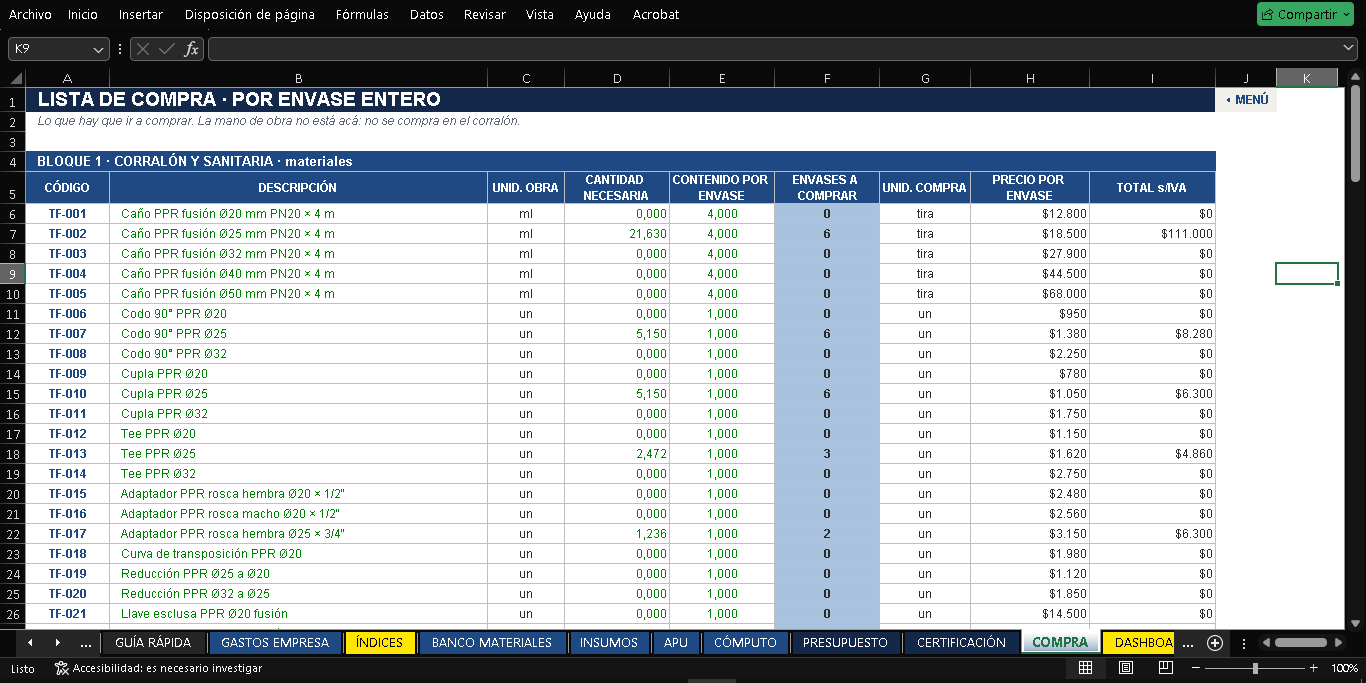Zoom out with the minus icon

click(1196, 668)
